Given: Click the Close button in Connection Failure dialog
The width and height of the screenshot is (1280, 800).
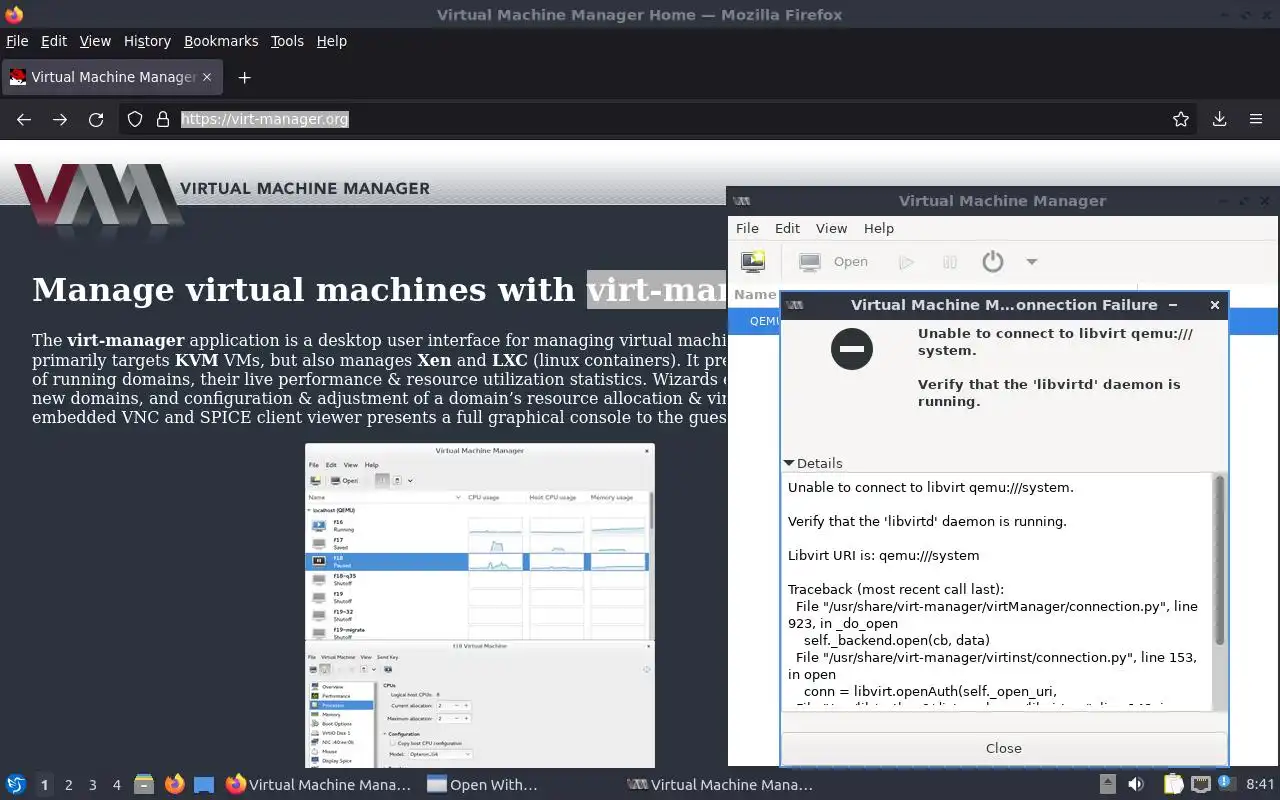Looking at the screenshot, I should 1004,748.
